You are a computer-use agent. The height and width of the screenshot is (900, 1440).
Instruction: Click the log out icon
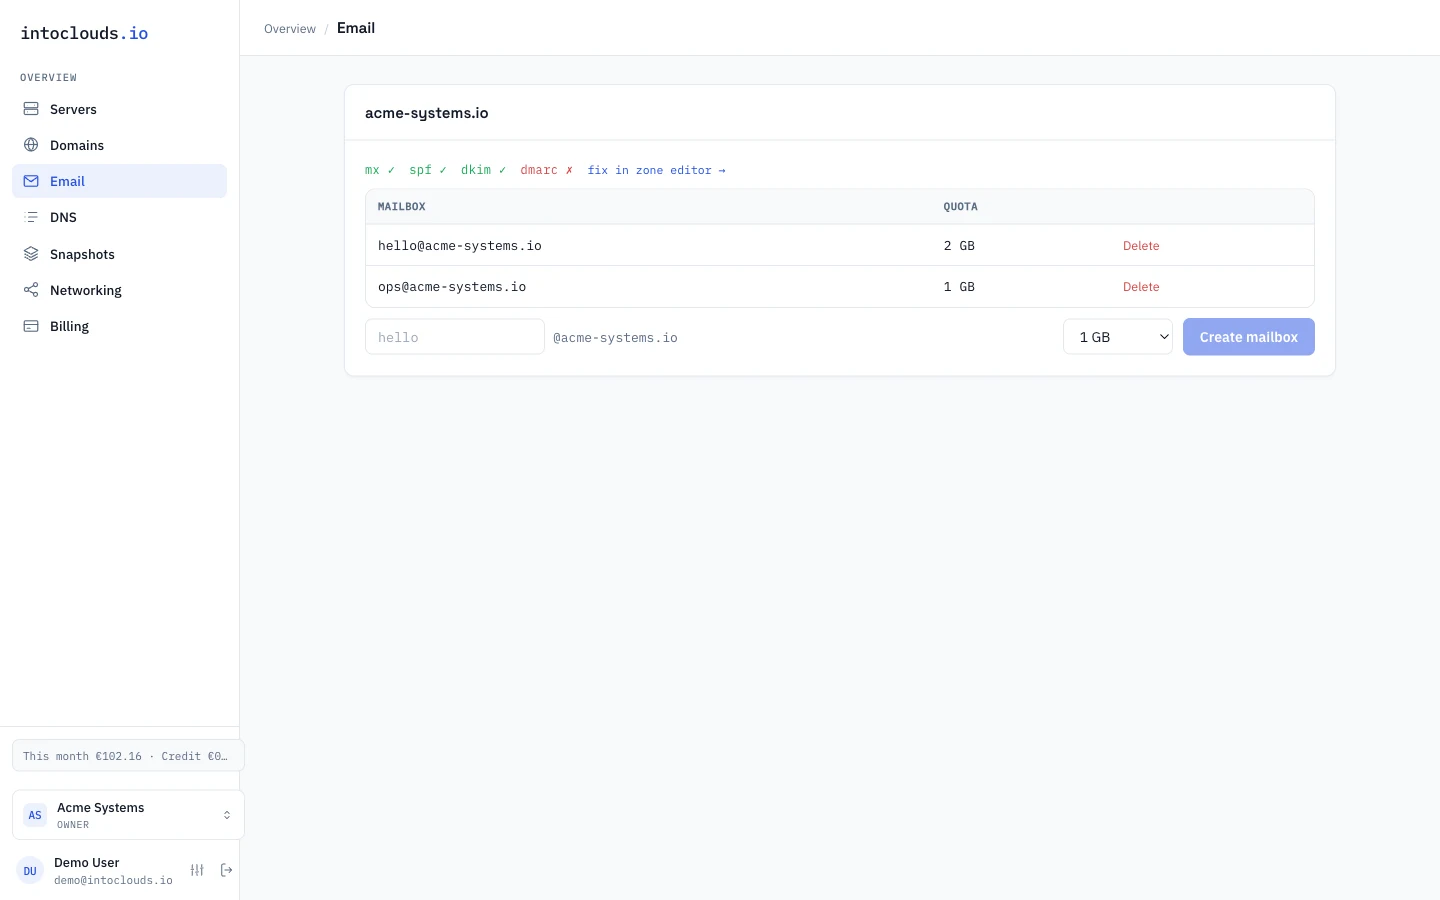tap(226, 870)
